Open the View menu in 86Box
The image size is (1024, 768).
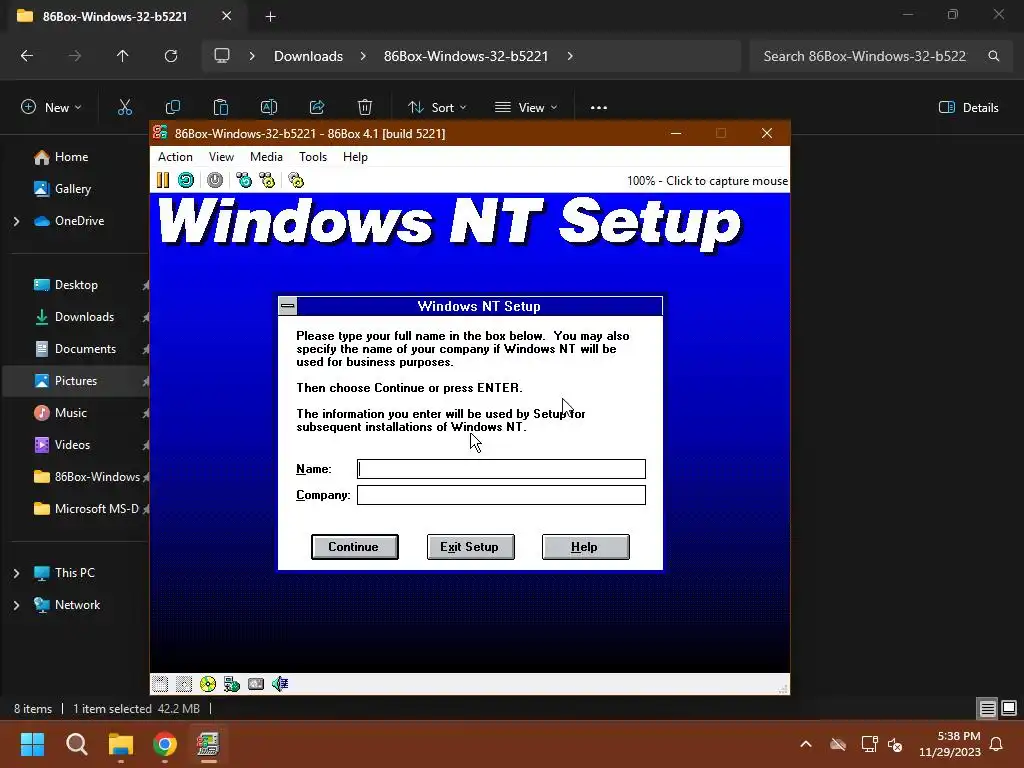[221, 157]
